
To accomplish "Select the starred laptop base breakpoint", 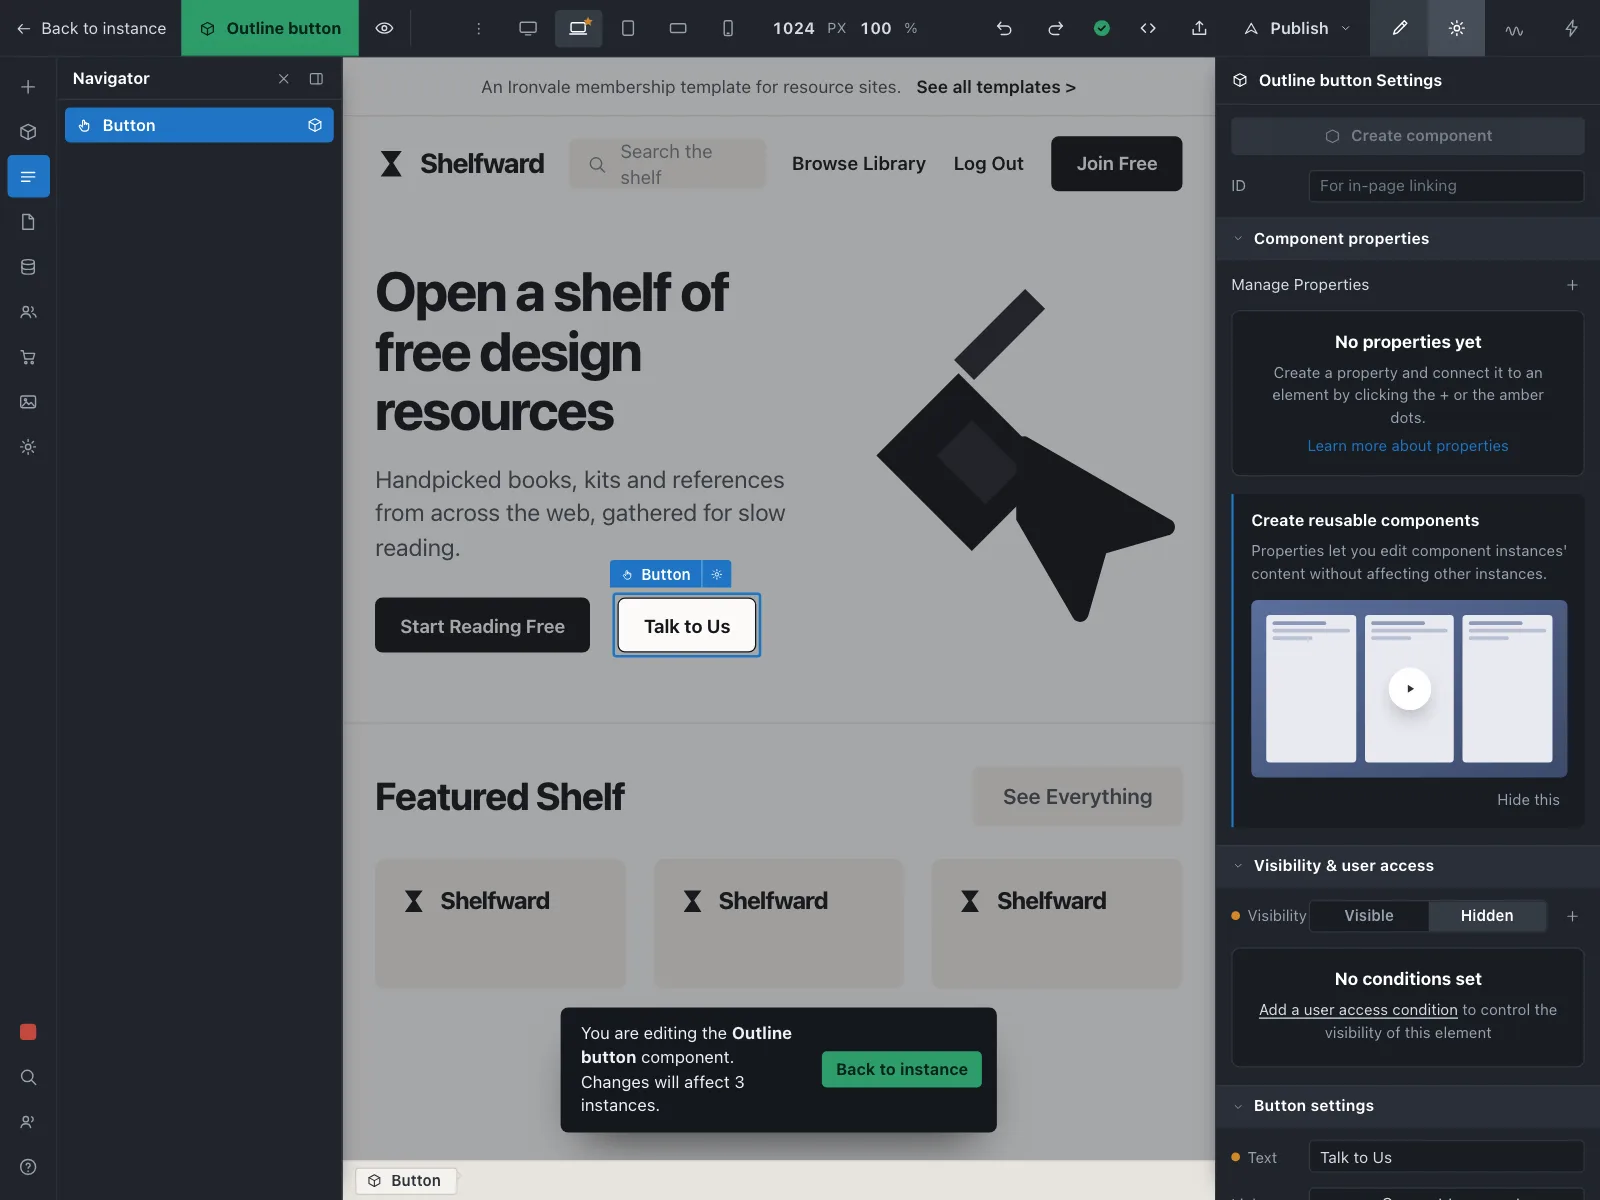I will (579, 28).
